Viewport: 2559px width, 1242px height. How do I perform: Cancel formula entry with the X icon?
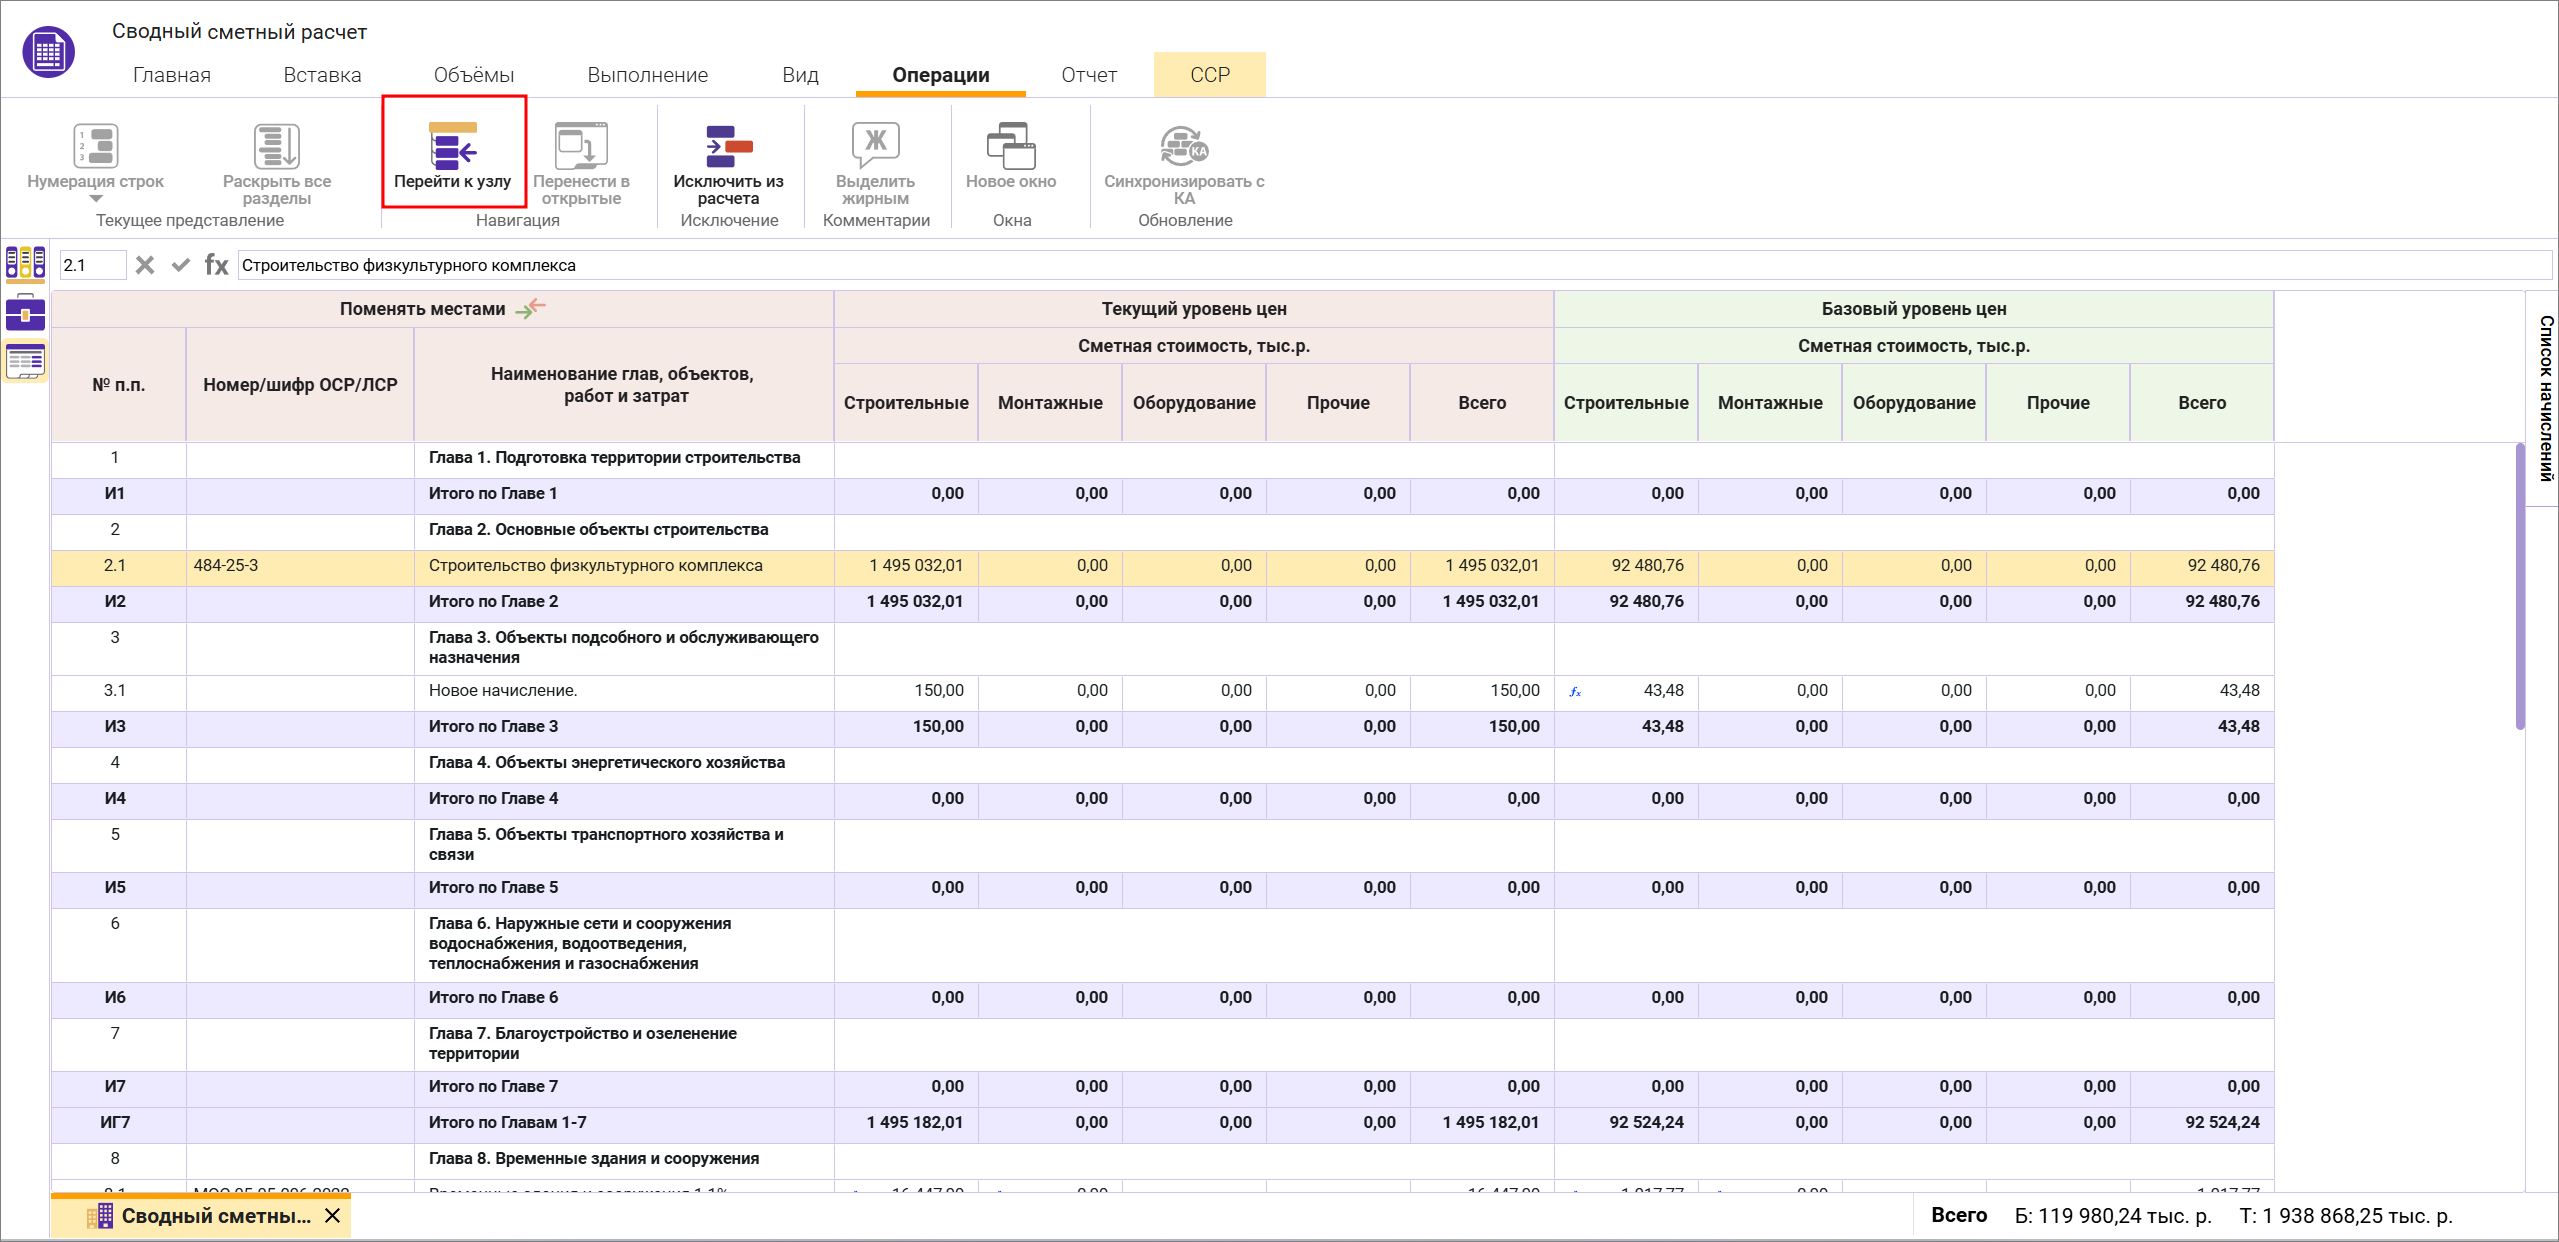click(145, 265)
